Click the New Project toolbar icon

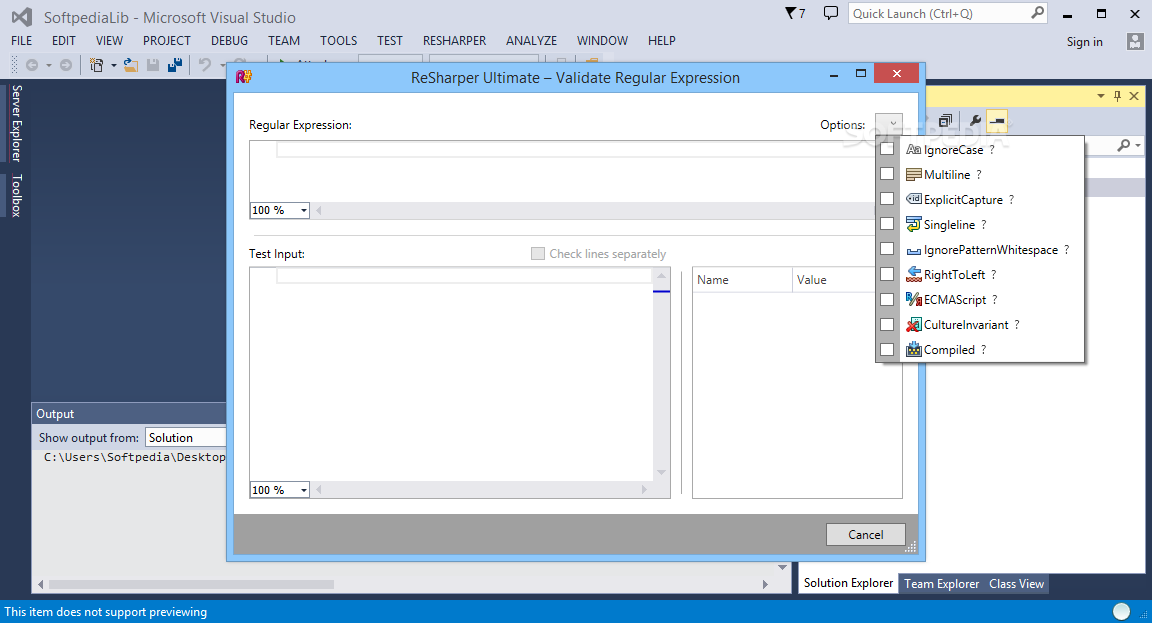96,65
